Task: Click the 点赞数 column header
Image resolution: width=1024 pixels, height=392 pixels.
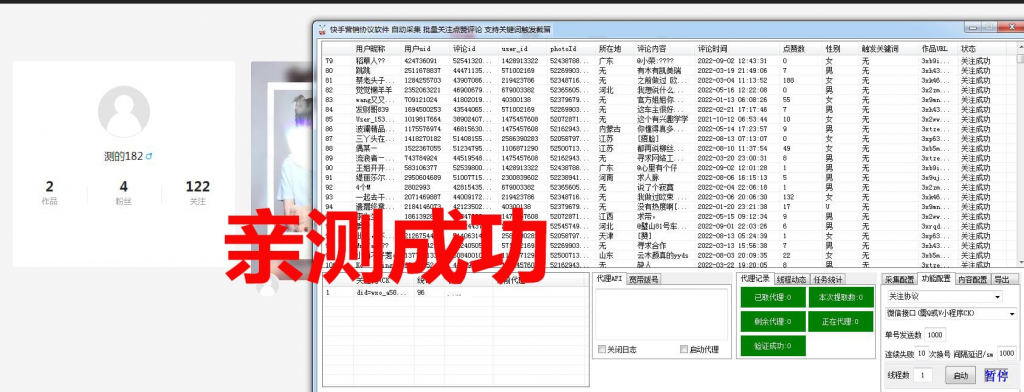Action: pos(793,49)
